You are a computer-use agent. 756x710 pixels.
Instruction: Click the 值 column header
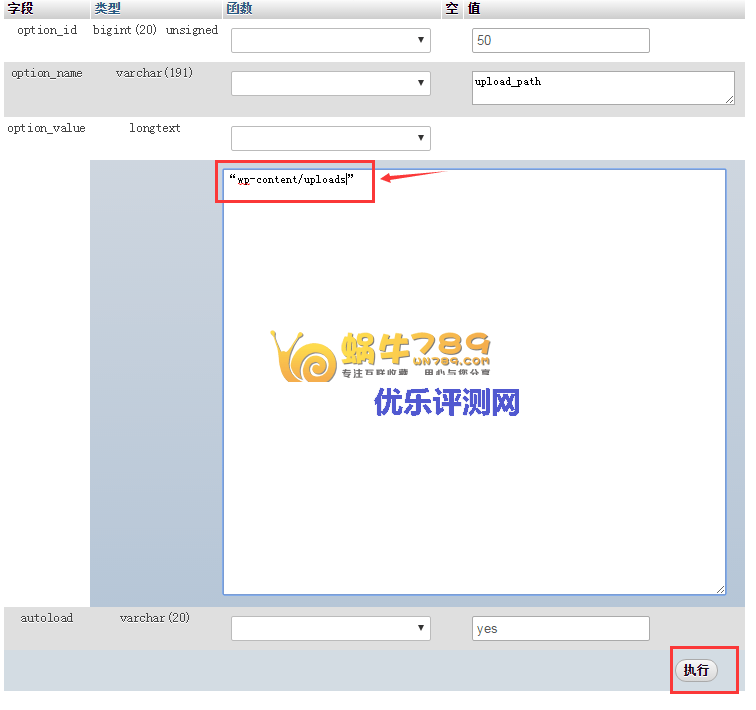pos(474,8)
